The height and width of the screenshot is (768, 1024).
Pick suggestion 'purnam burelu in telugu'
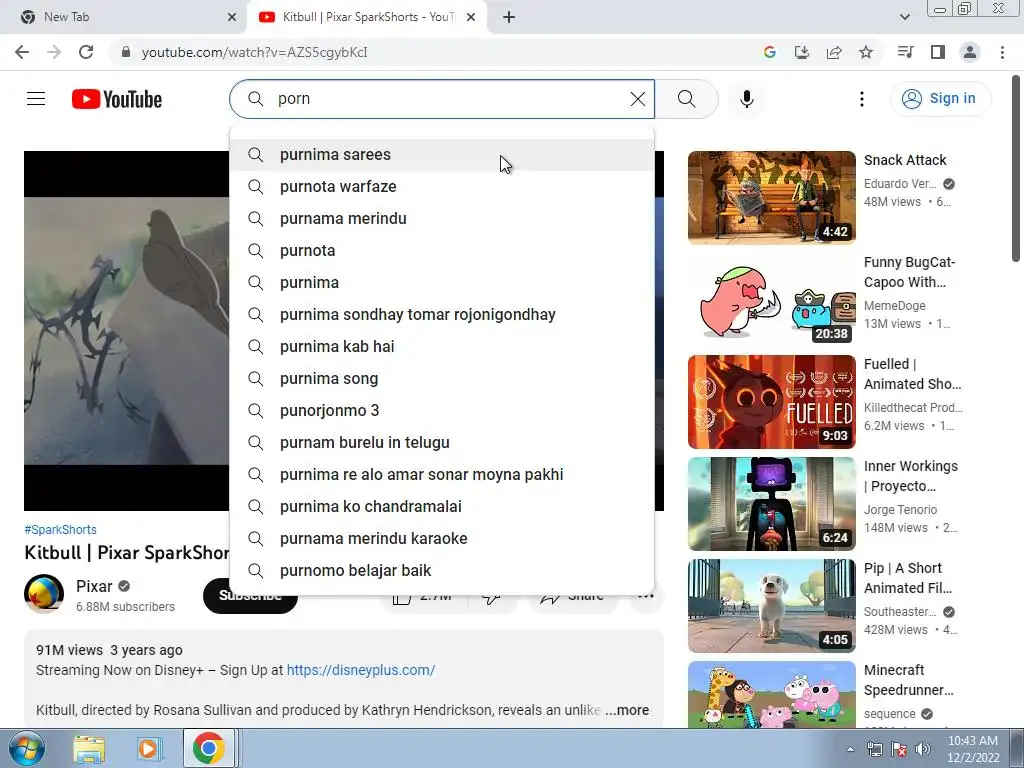[x=441, y=443]
